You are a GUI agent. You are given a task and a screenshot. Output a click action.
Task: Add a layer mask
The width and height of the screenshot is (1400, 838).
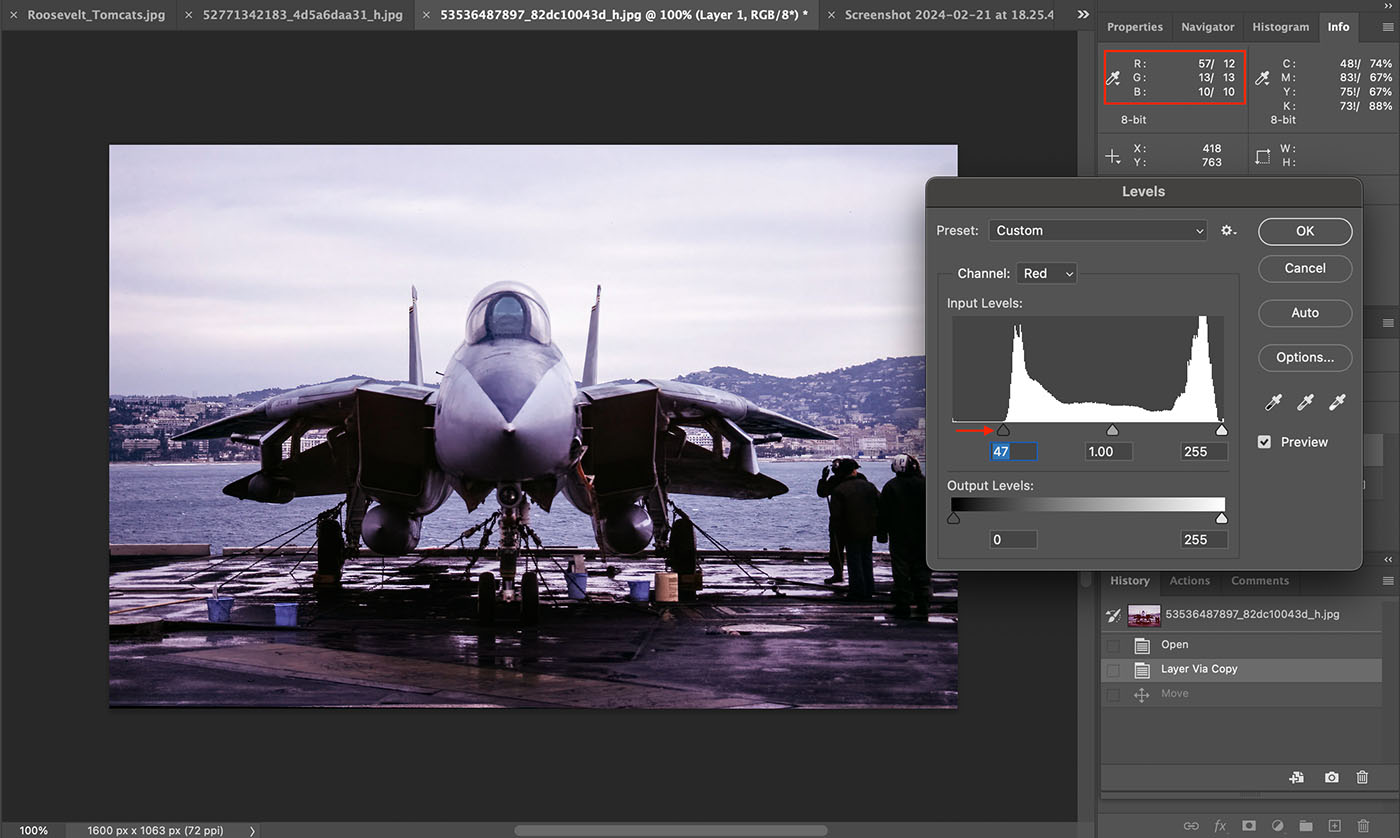(1249, 826)
